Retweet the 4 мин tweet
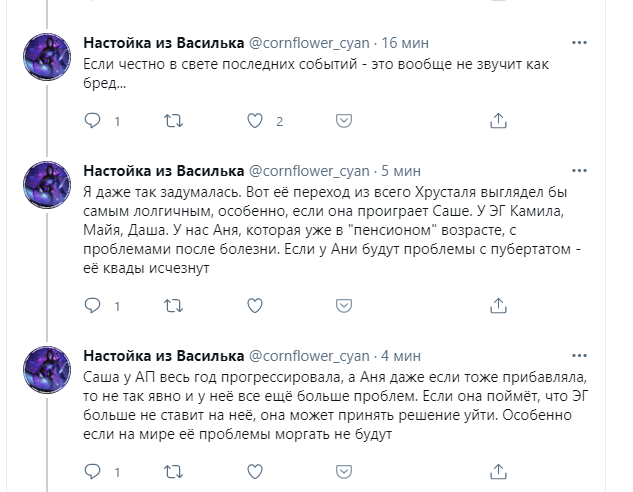The height and width of the screenshot is (492, 633). (171, 469)
